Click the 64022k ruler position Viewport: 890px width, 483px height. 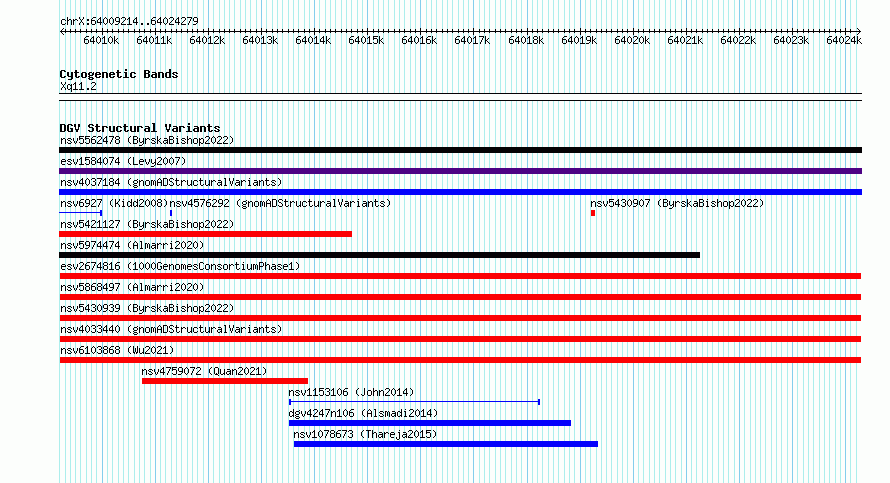[x=738, y=40]
